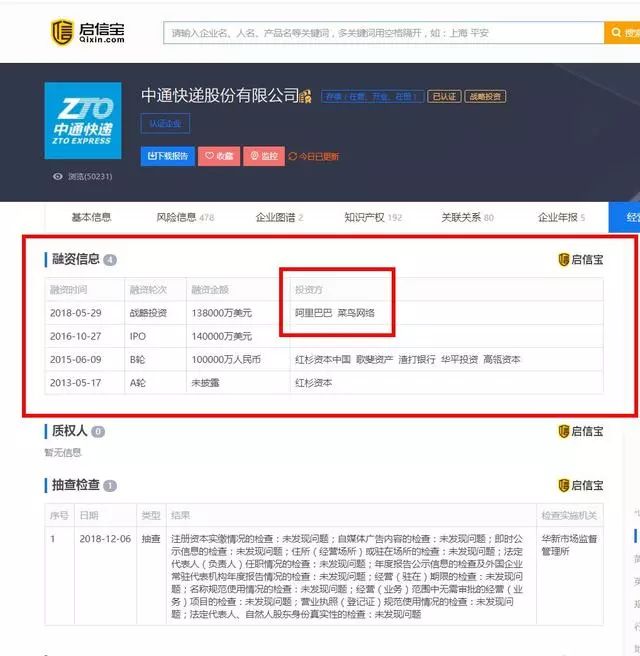
Task: Click the 质权人 section heading
Action: click(69, 430)
